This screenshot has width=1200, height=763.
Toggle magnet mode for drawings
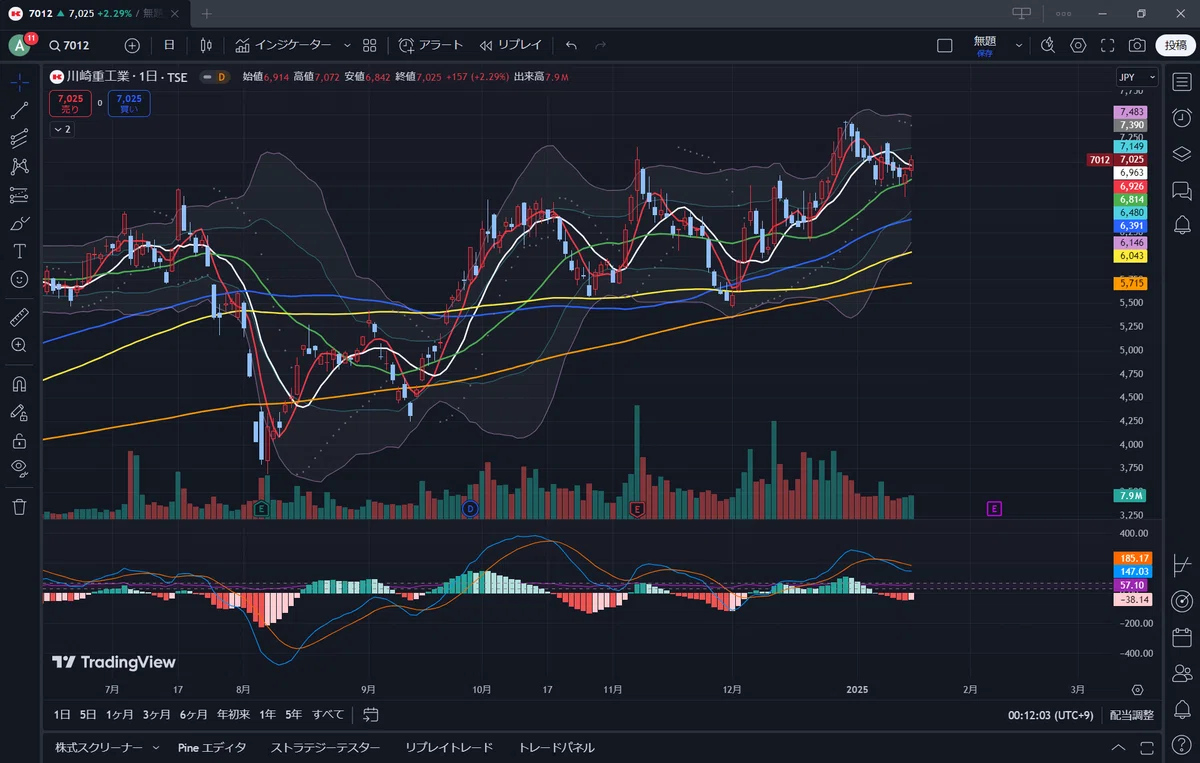click(19, 383)
